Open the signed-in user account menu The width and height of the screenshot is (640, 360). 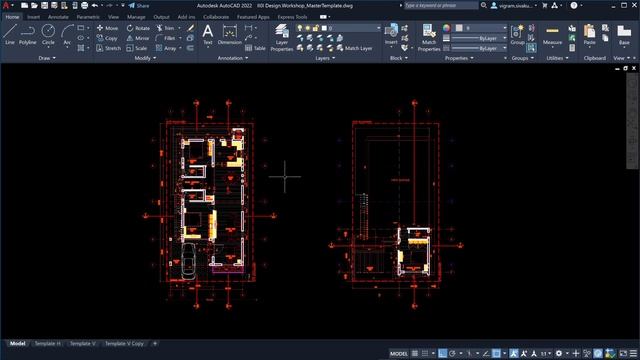click(513, 6)
